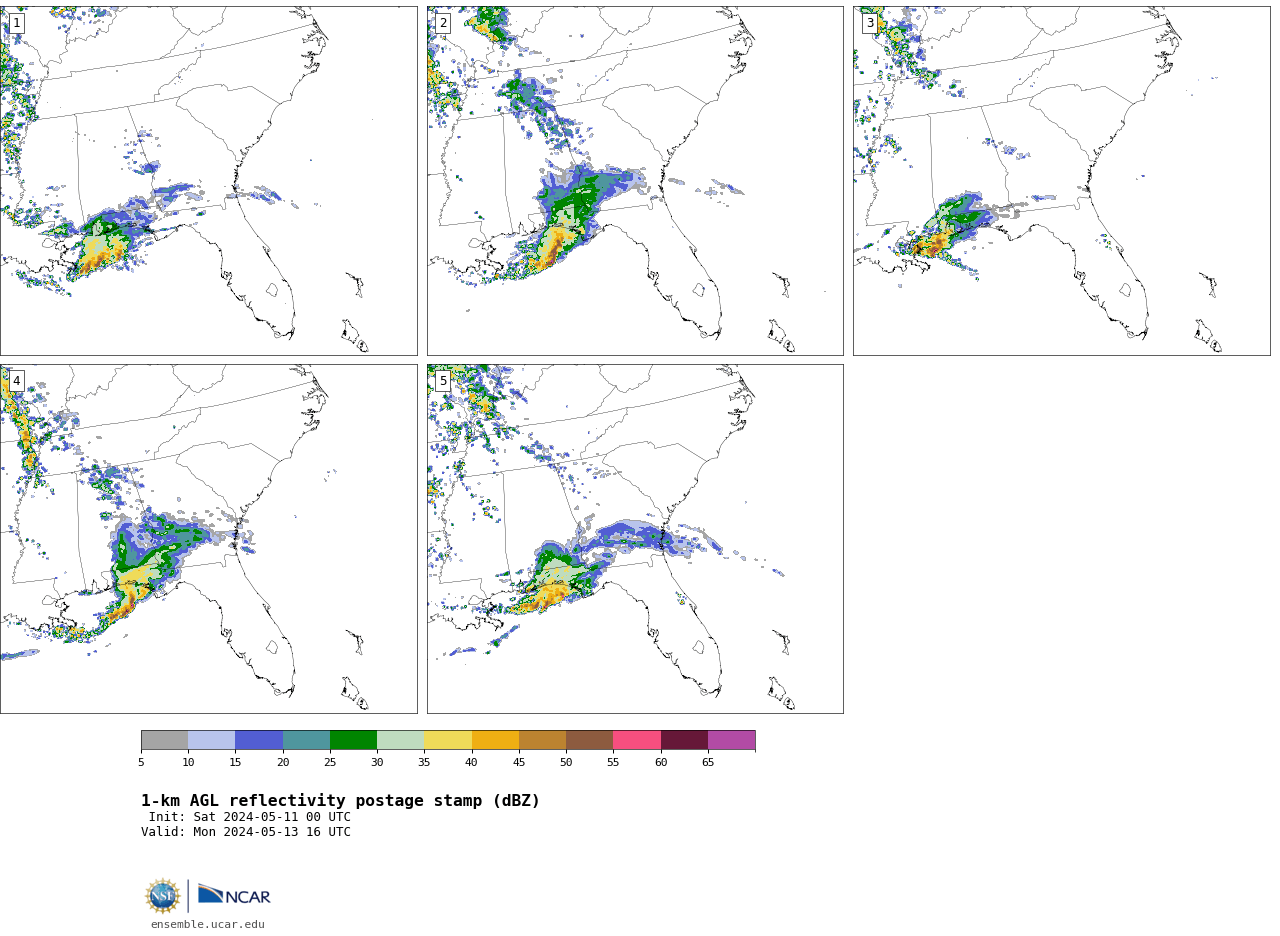Click the gray 5-10 dBZ swatch
1280x936 pixels.
point(164,740)
